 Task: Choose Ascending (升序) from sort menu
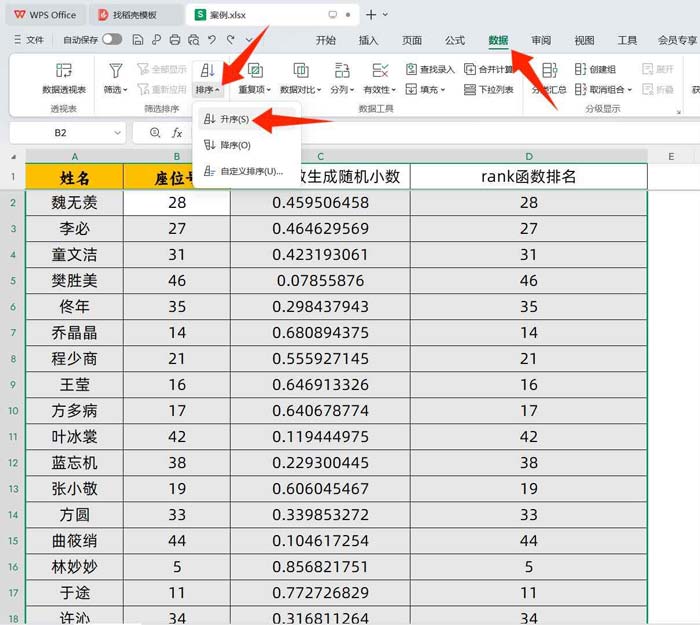[x=247, y=119]
